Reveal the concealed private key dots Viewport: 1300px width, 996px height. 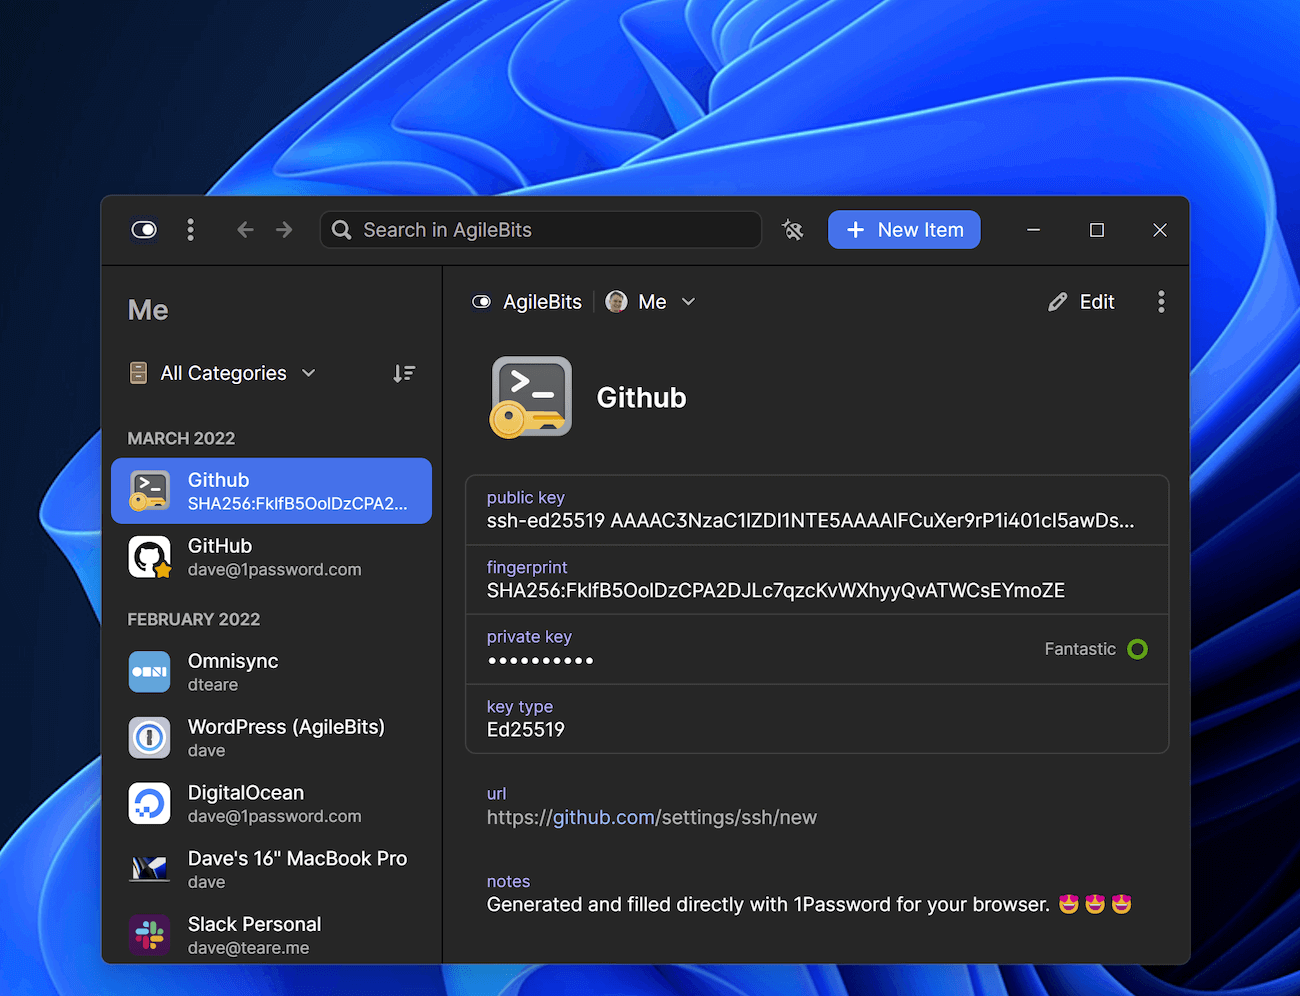tap(541, 660)
